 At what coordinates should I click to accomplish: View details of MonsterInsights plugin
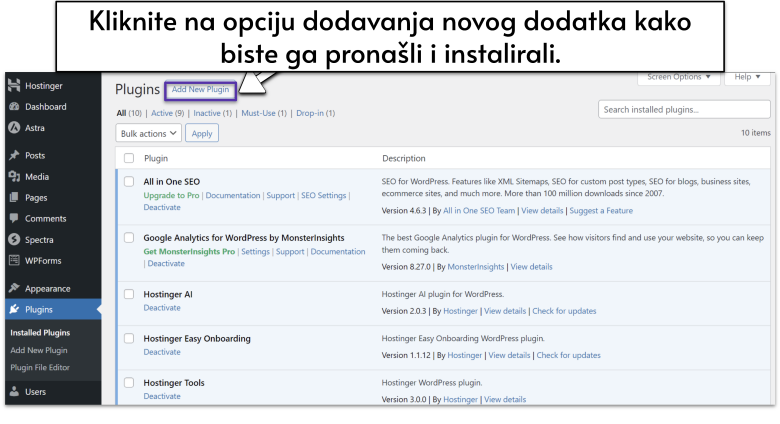point(531,267)
